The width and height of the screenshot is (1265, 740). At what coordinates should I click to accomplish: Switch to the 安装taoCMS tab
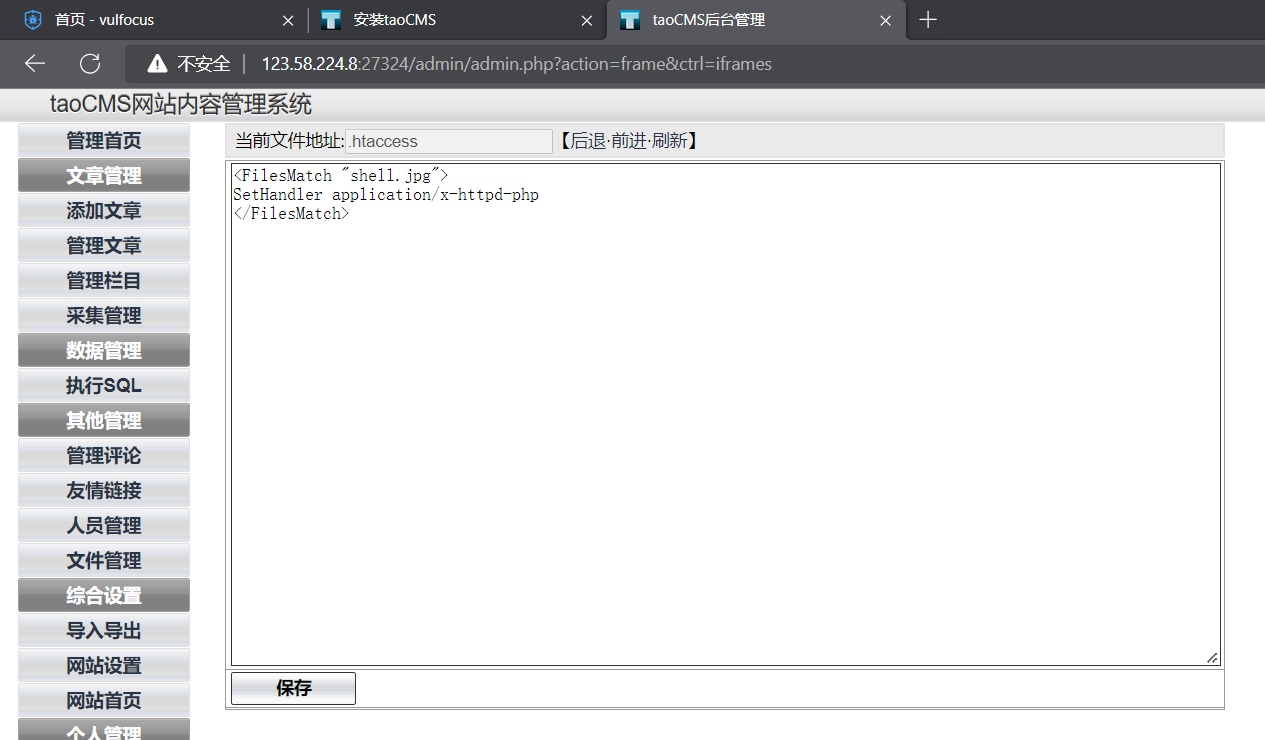(x=456, y=20)
